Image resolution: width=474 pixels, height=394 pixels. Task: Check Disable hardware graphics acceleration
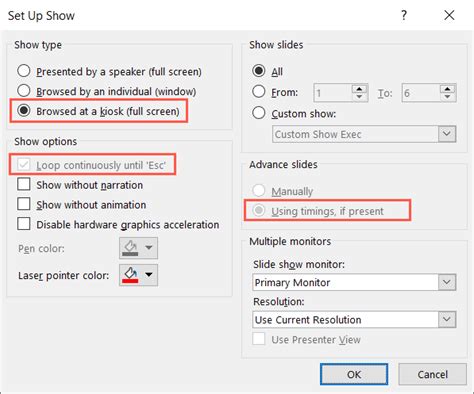pyautogui.click(x=24, y=224)
